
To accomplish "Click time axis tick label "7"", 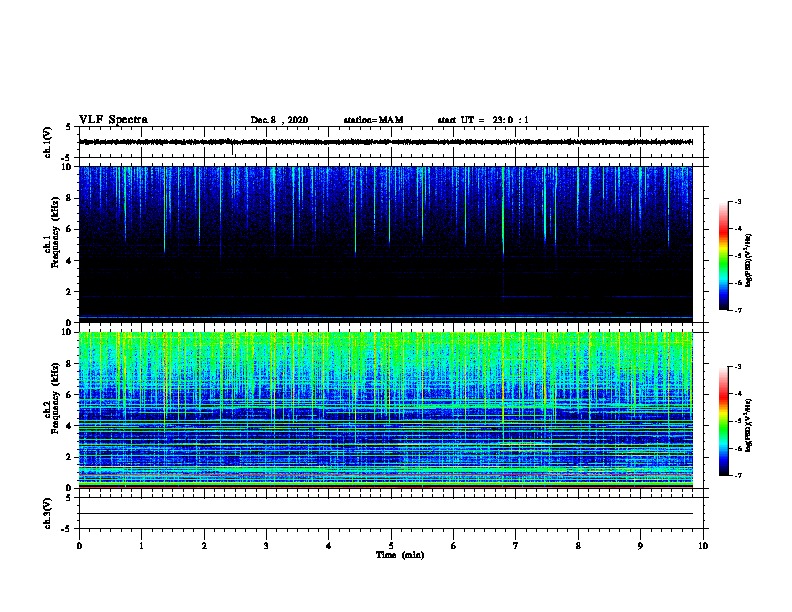I will 516,545.
